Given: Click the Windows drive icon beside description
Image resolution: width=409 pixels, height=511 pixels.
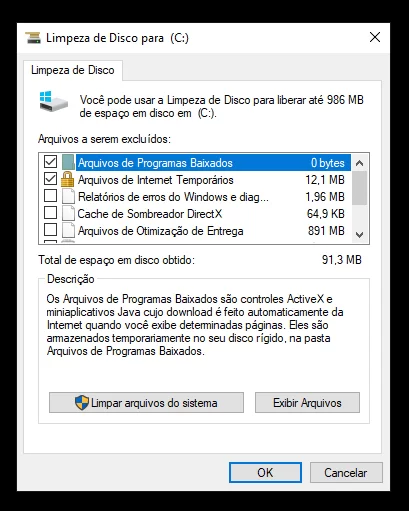Looking at the screenshot, I should [53, 101].
